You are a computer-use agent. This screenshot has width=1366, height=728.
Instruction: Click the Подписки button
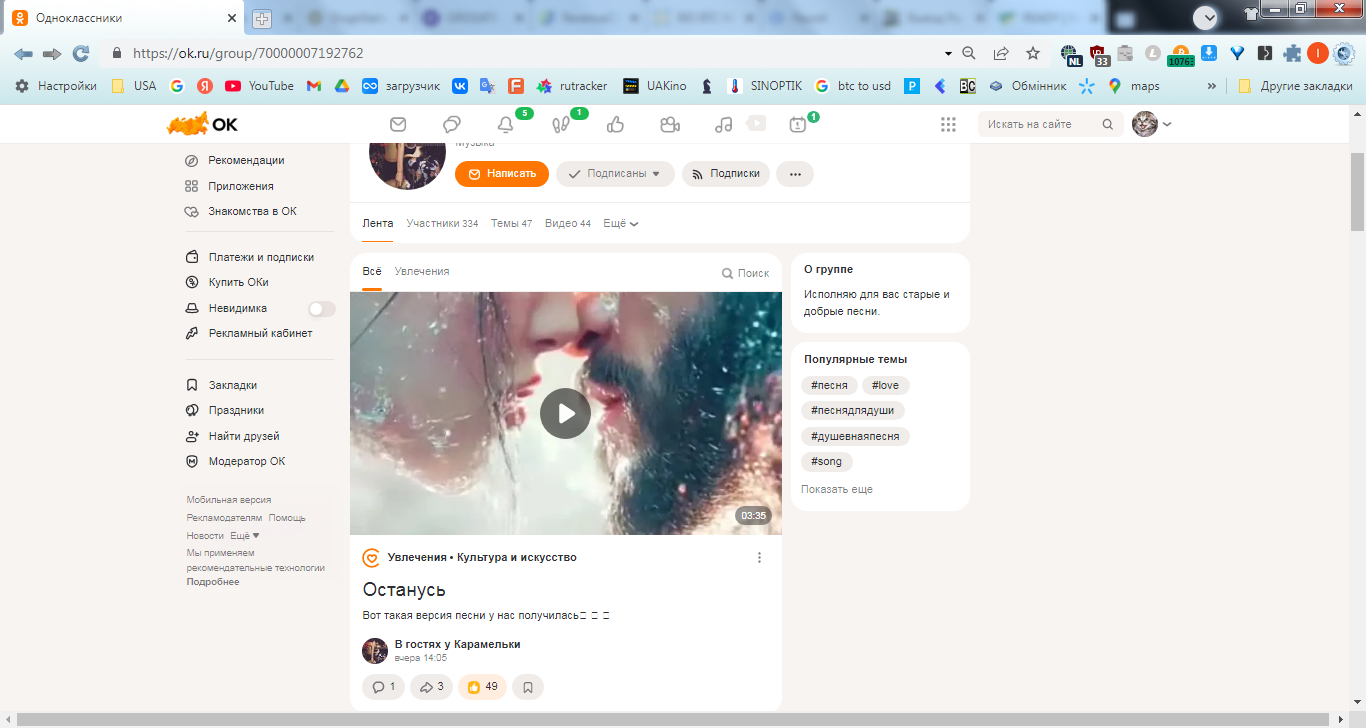(x=726, y=174)
